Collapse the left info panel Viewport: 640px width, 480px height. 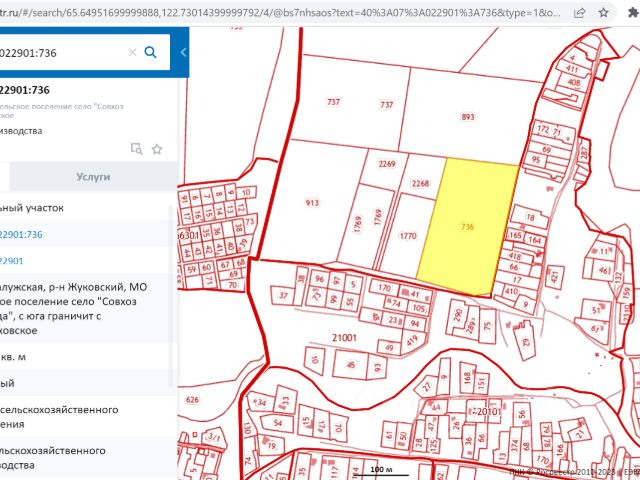pos(183,52)
